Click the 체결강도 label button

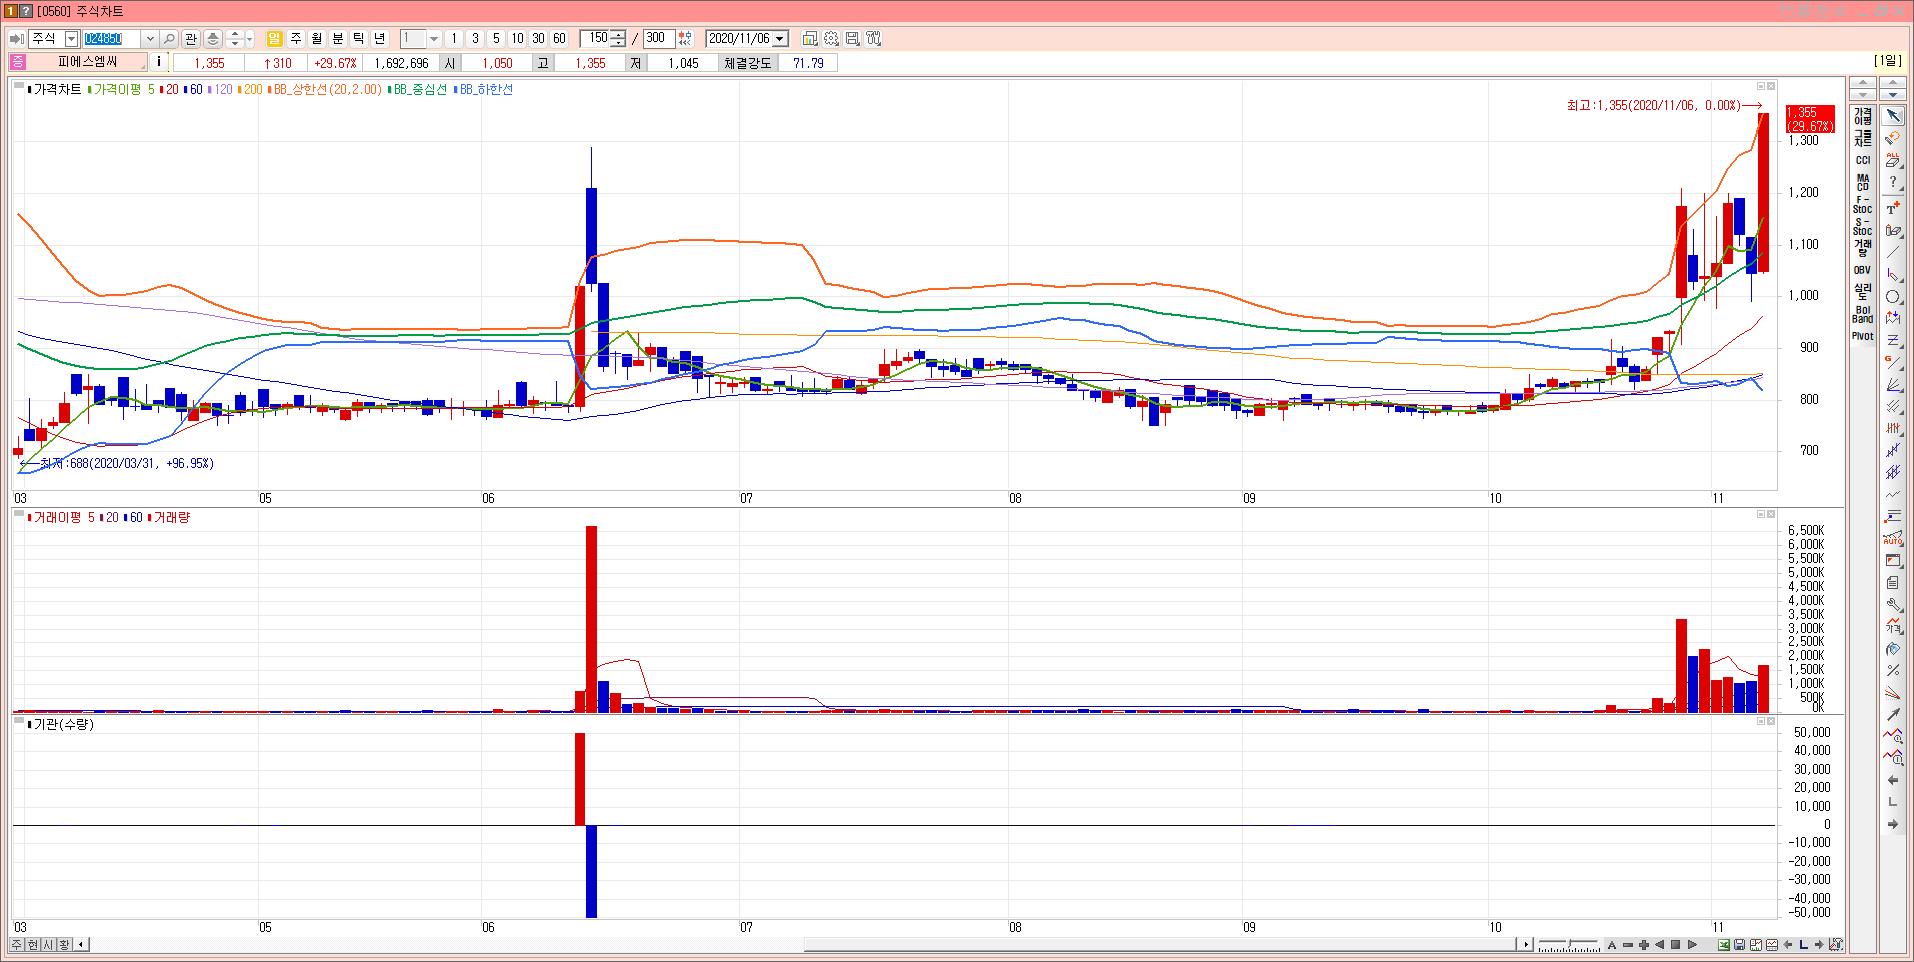(x=749, y=62)
